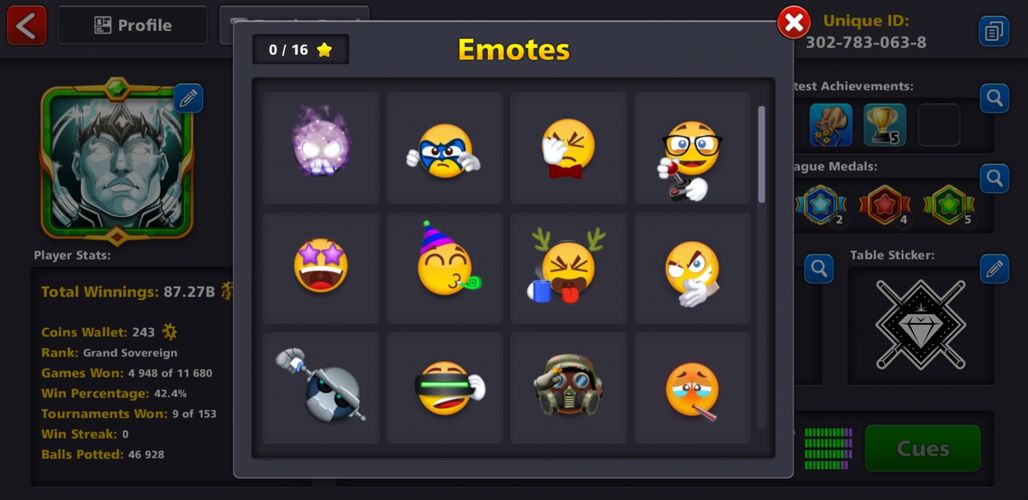Select the purple flaming ghost emote
This screenshot has width=1028, height=500.
[321, 147]
